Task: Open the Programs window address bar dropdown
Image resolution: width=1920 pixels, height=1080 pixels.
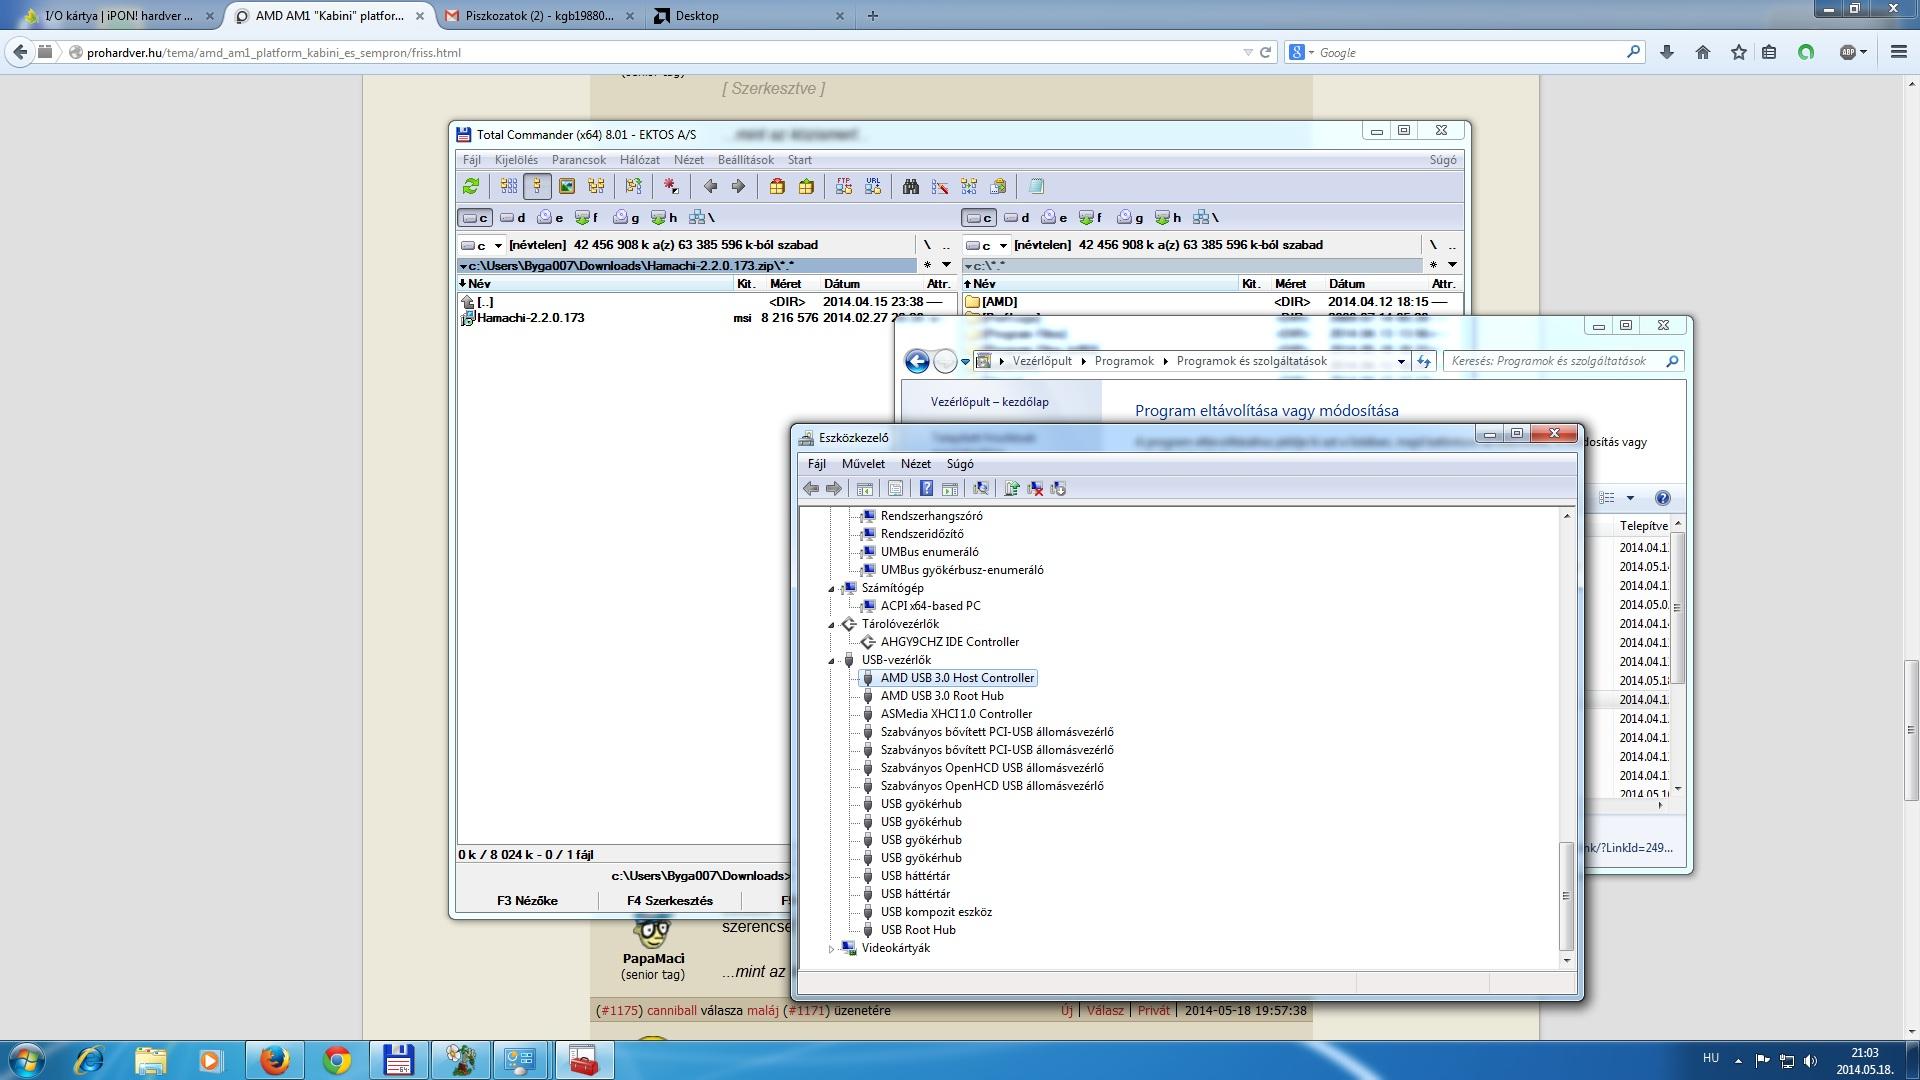Action: point(1401,361)
